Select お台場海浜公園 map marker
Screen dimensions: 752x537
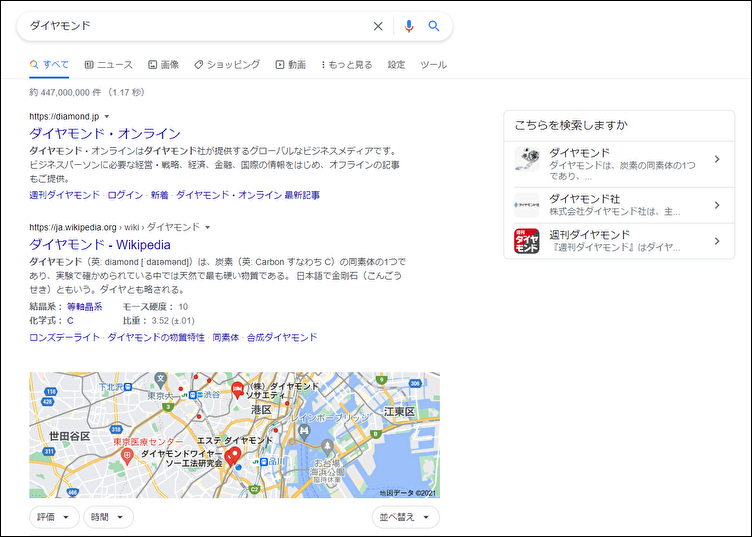pos(328,447)
